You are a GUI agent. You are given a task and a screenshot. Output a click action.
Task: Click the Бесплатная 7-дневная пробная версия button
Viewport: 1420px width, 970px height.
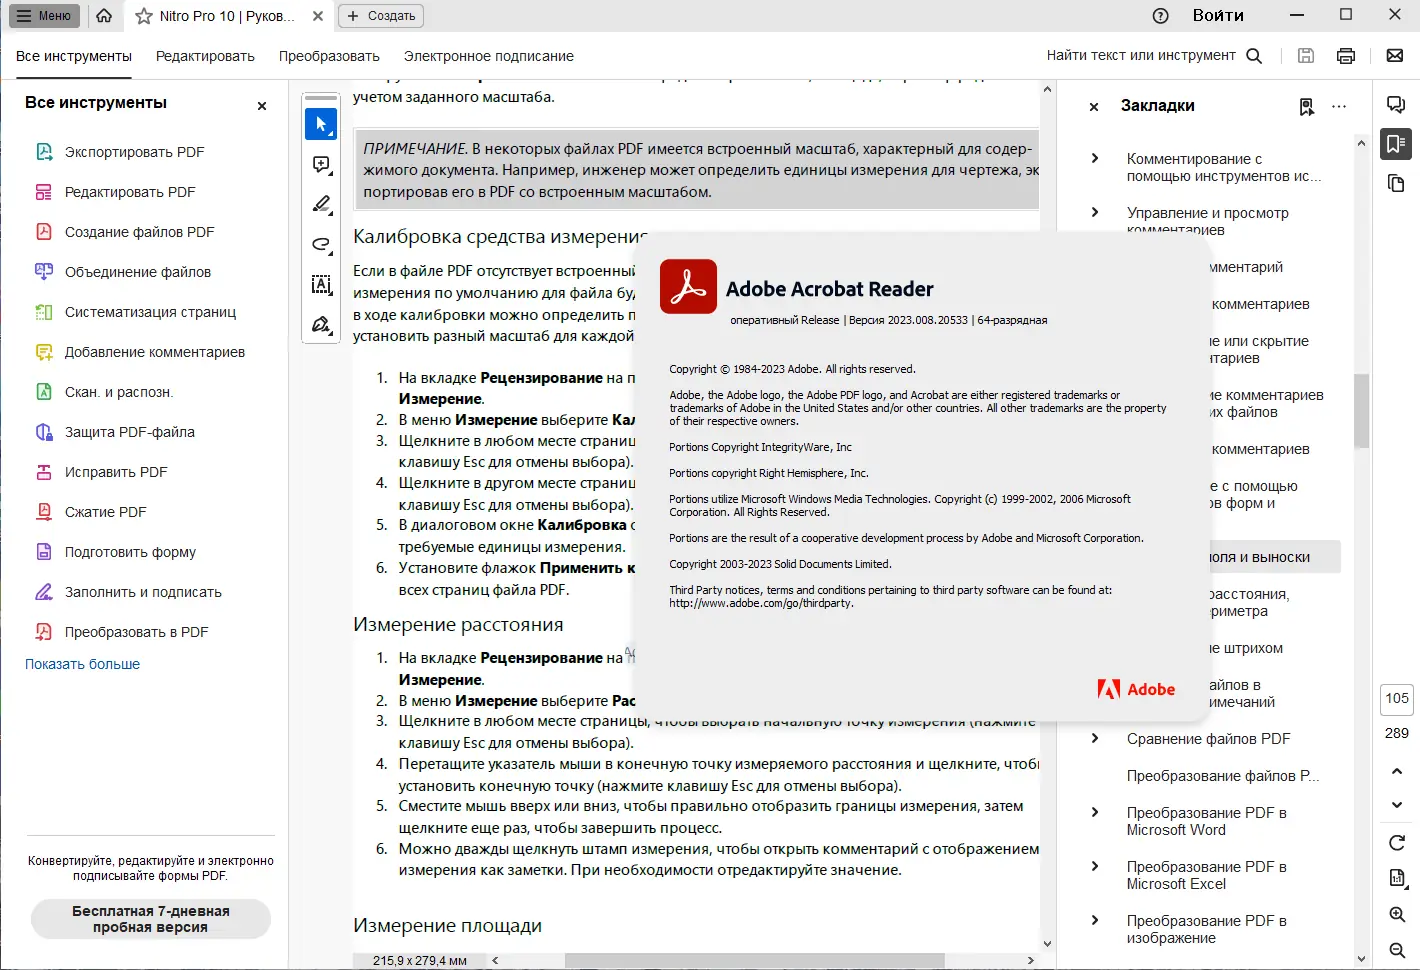pos(150,918)
